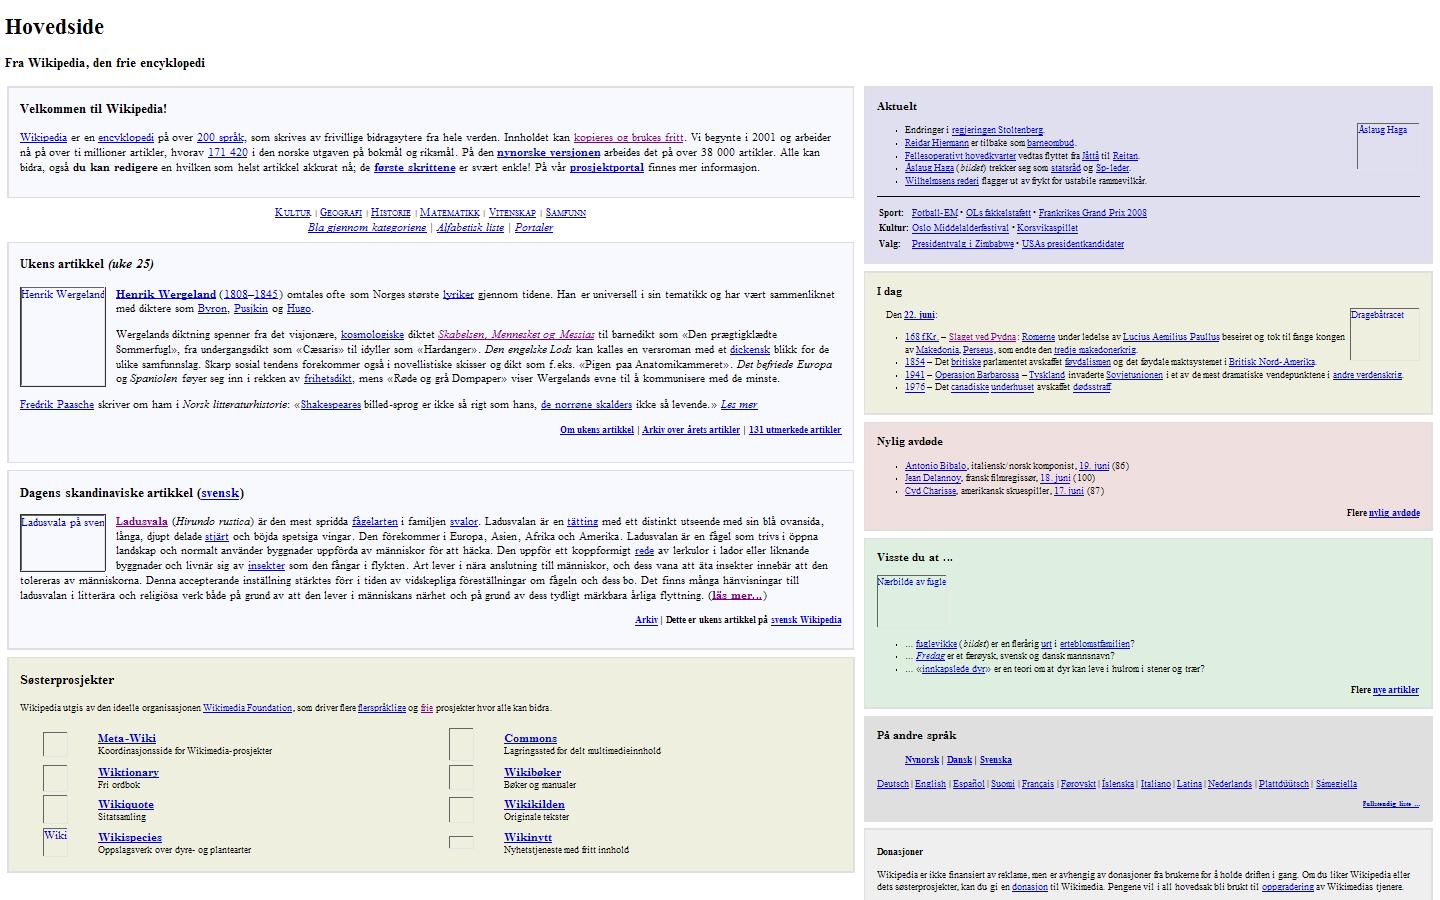This screenshot has height=900, width=1440.
Task: Open the Meta-Wiki logo image placeholder
Action: pyautogui.click(x=55, y=744)
